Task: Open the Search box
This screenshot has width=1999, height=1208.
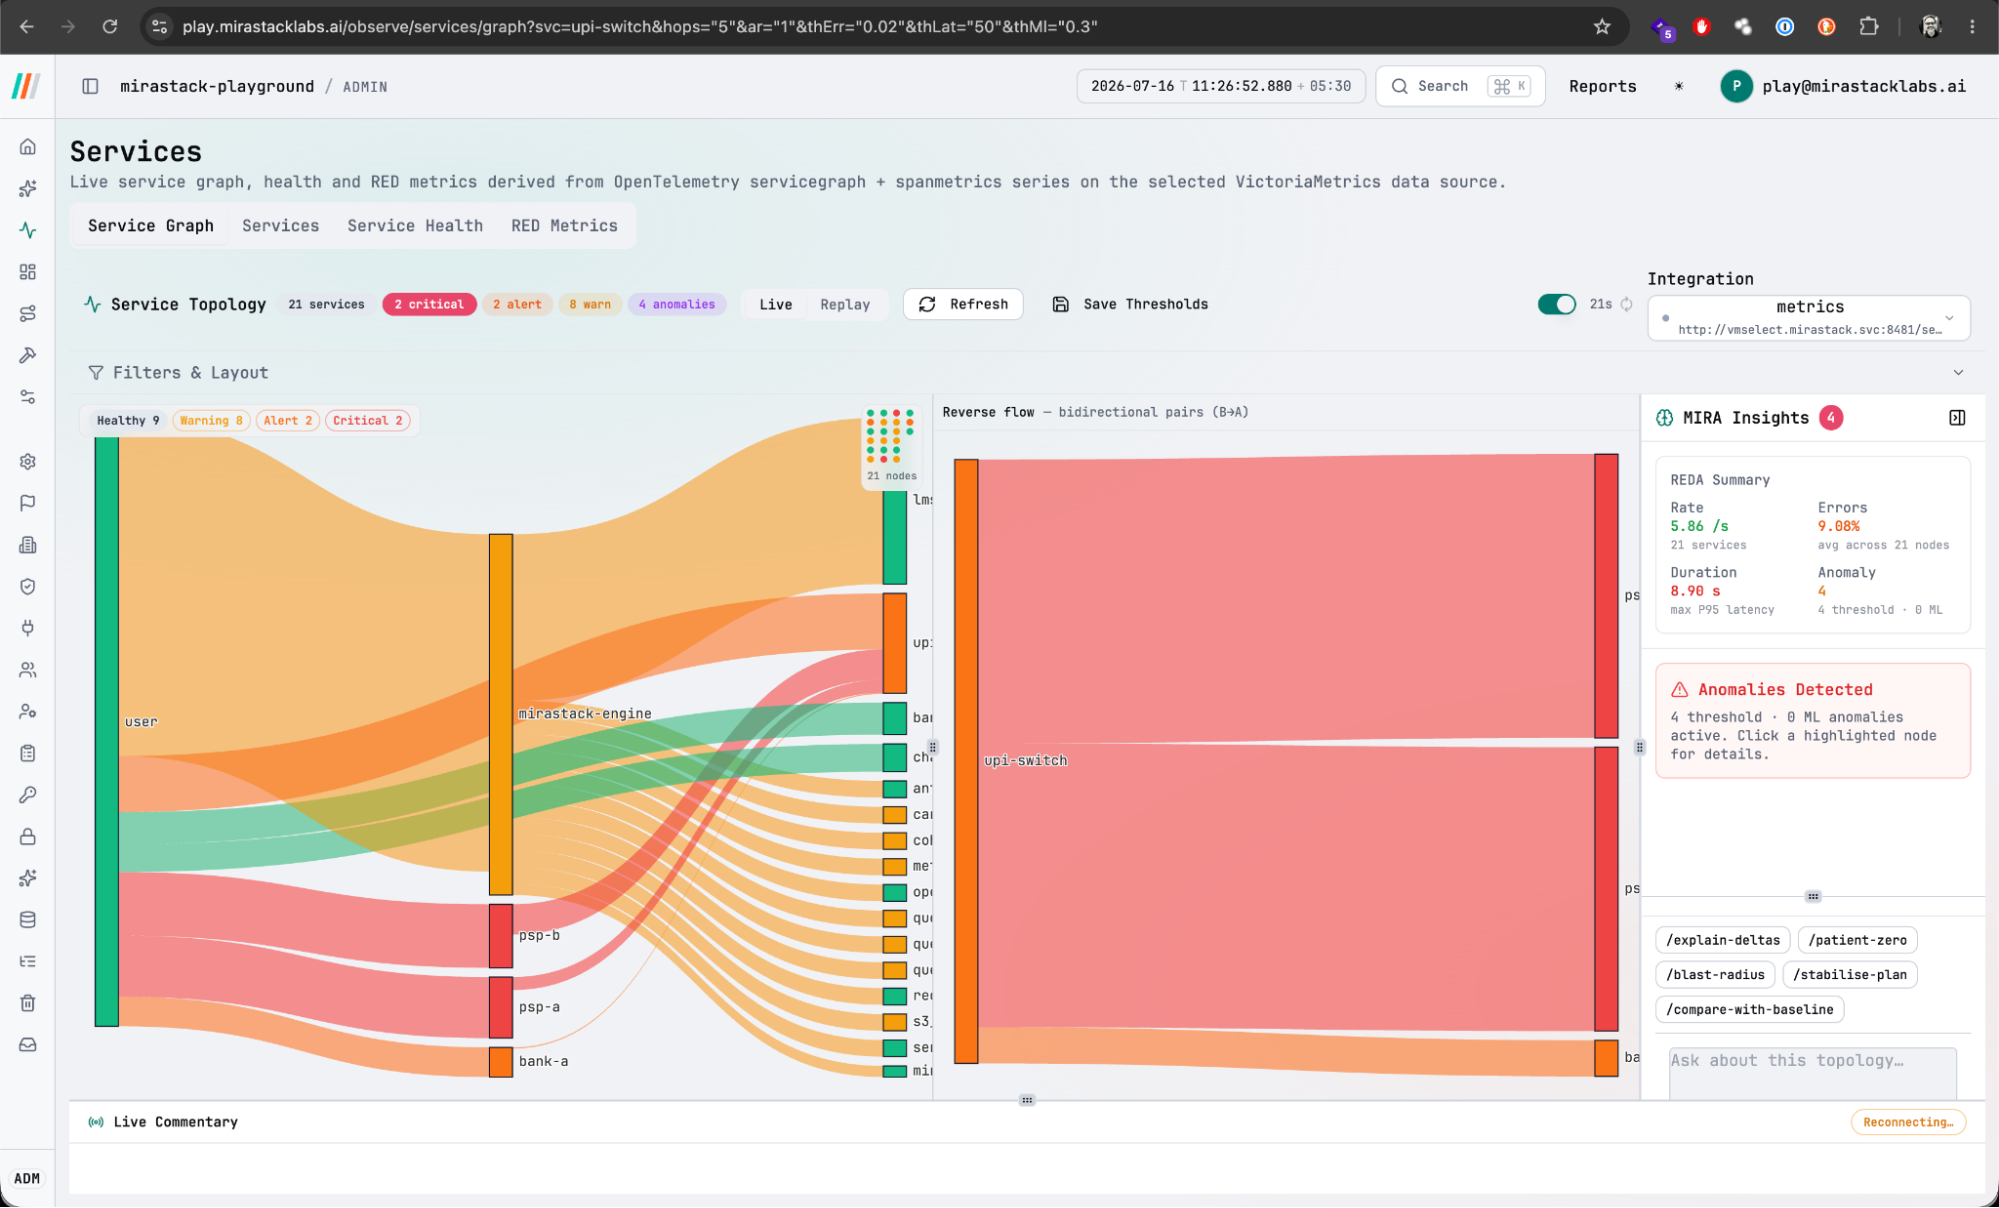Action: pos(1460,86)
